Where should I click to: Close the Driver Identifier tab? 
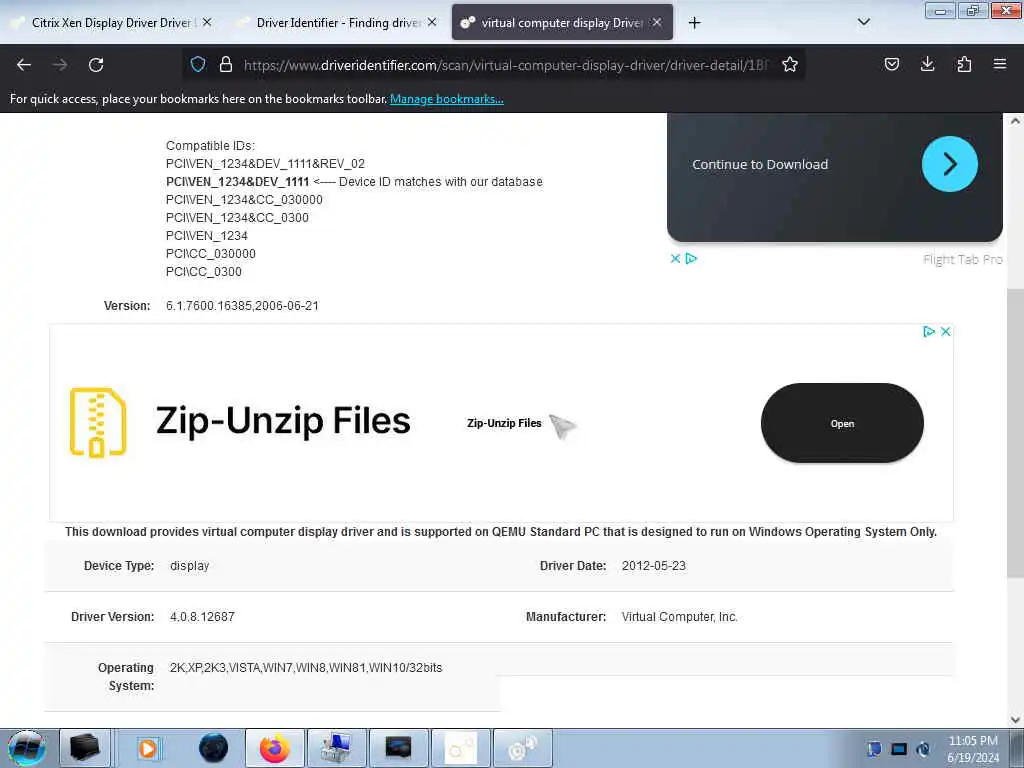click(432, 22)
